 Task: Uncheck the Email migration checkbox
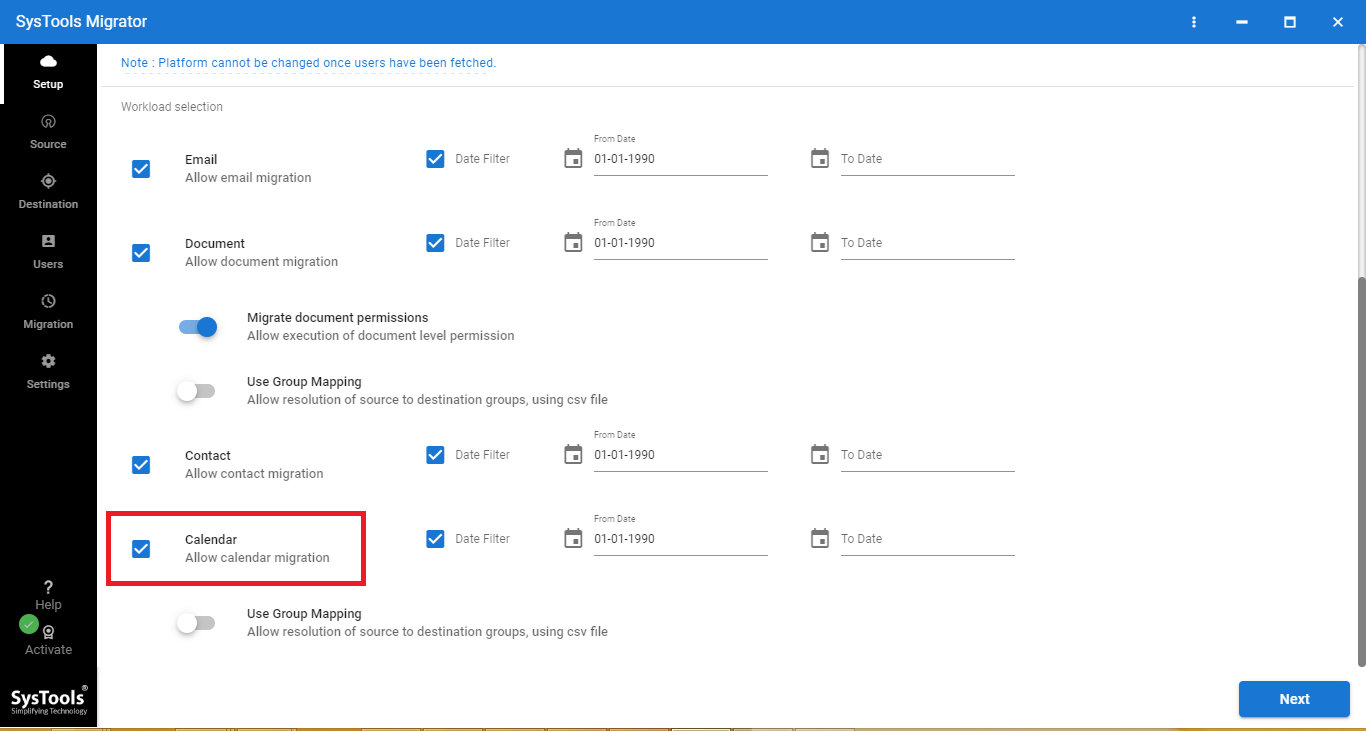[141, 169]
